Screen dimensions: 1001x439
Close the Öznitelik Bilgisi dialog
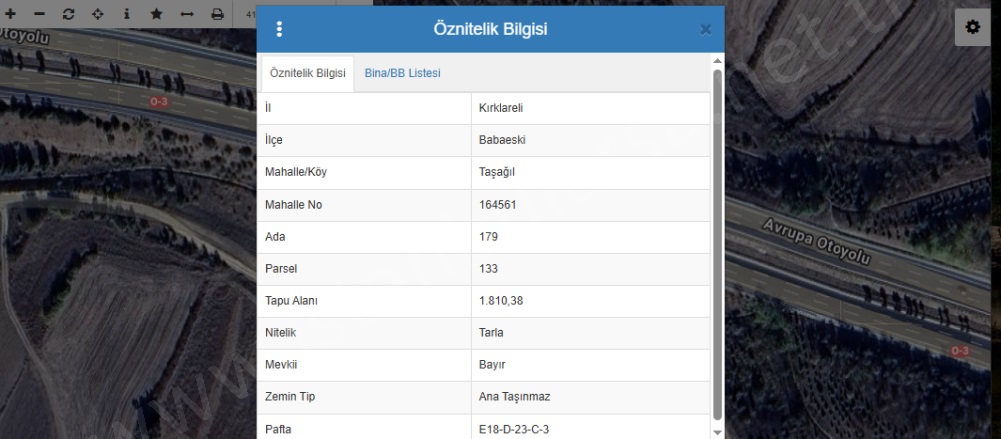[705, 29]
